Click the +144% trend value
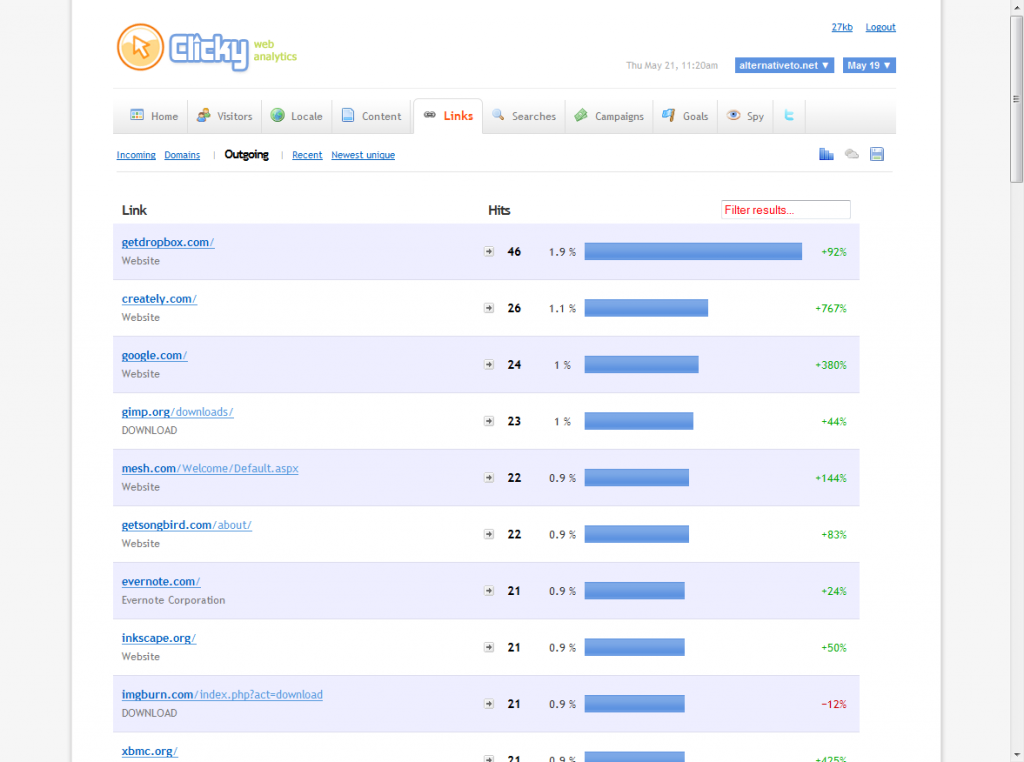 [x=831, y=478]
